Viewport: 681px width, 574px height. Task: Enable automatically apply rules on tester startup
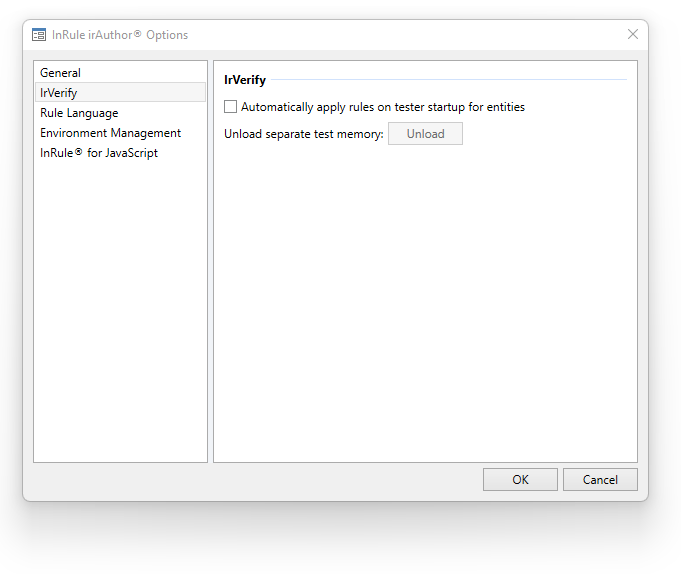click(231, 107)
